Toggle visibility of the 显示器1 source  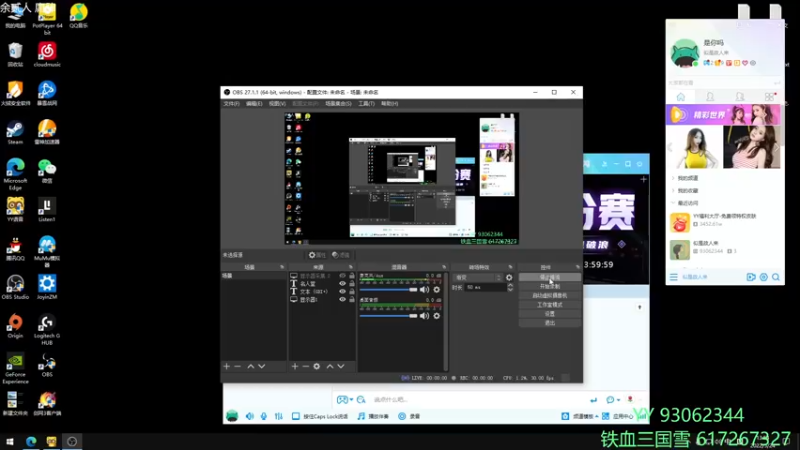click(x=342, y=299)
